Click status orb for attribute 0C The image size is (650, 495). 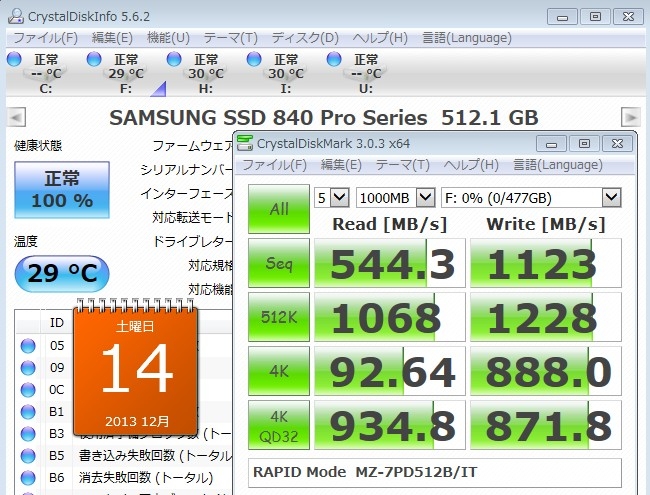point(28,389)
